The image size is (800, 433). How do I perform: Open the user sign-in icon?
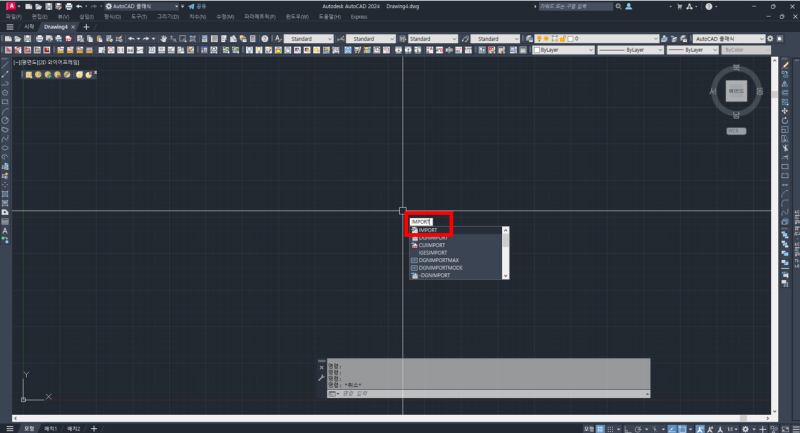point(629,7)
